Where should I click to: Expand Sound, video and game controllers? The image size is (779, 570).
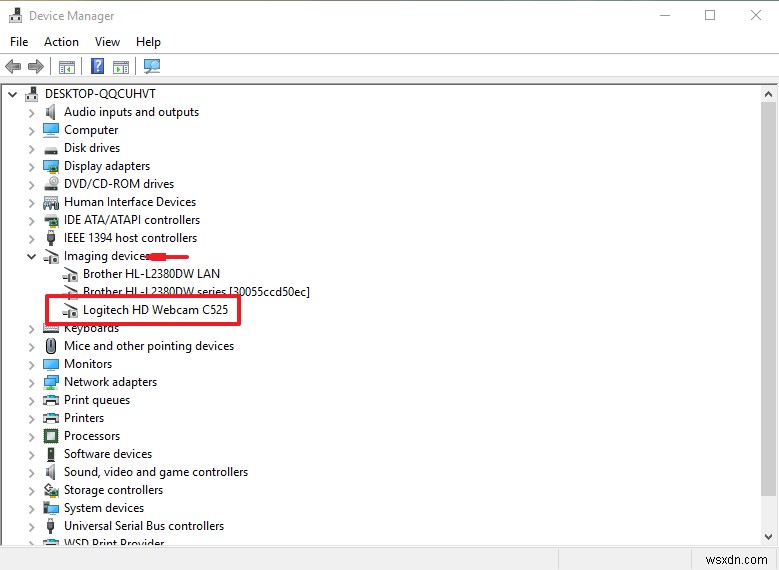coord(31,472)
